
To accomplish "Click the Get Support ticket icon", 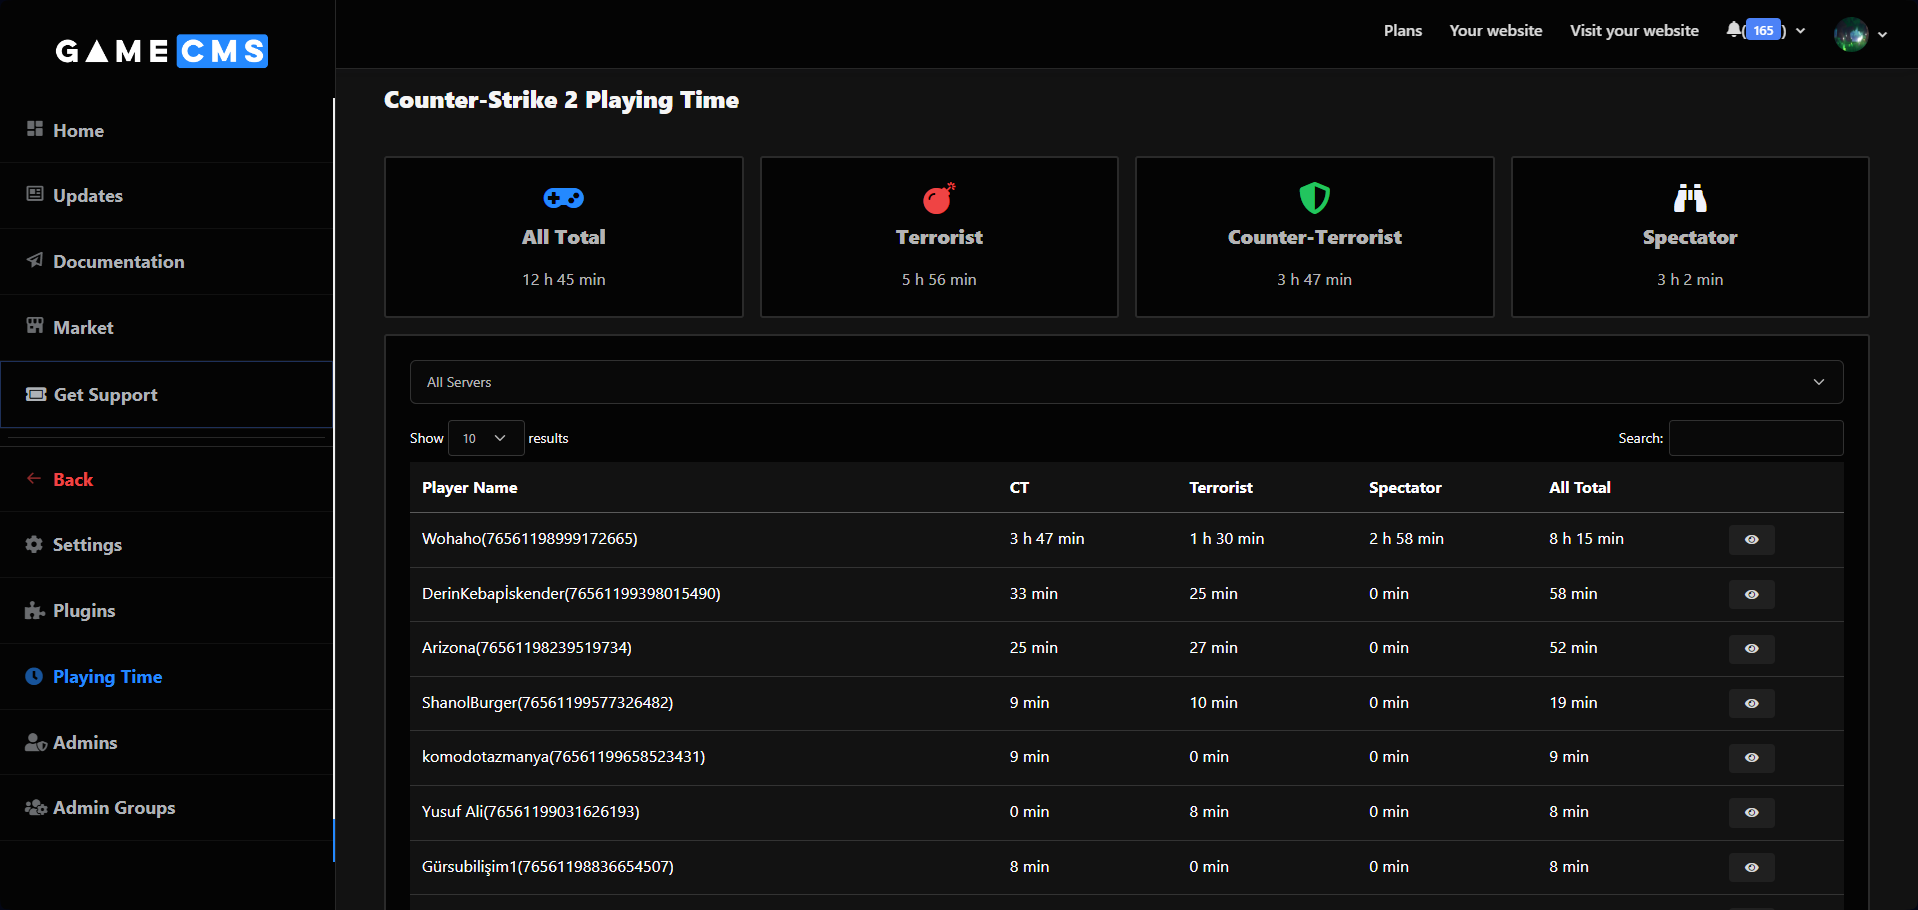I will coord(36,394).
